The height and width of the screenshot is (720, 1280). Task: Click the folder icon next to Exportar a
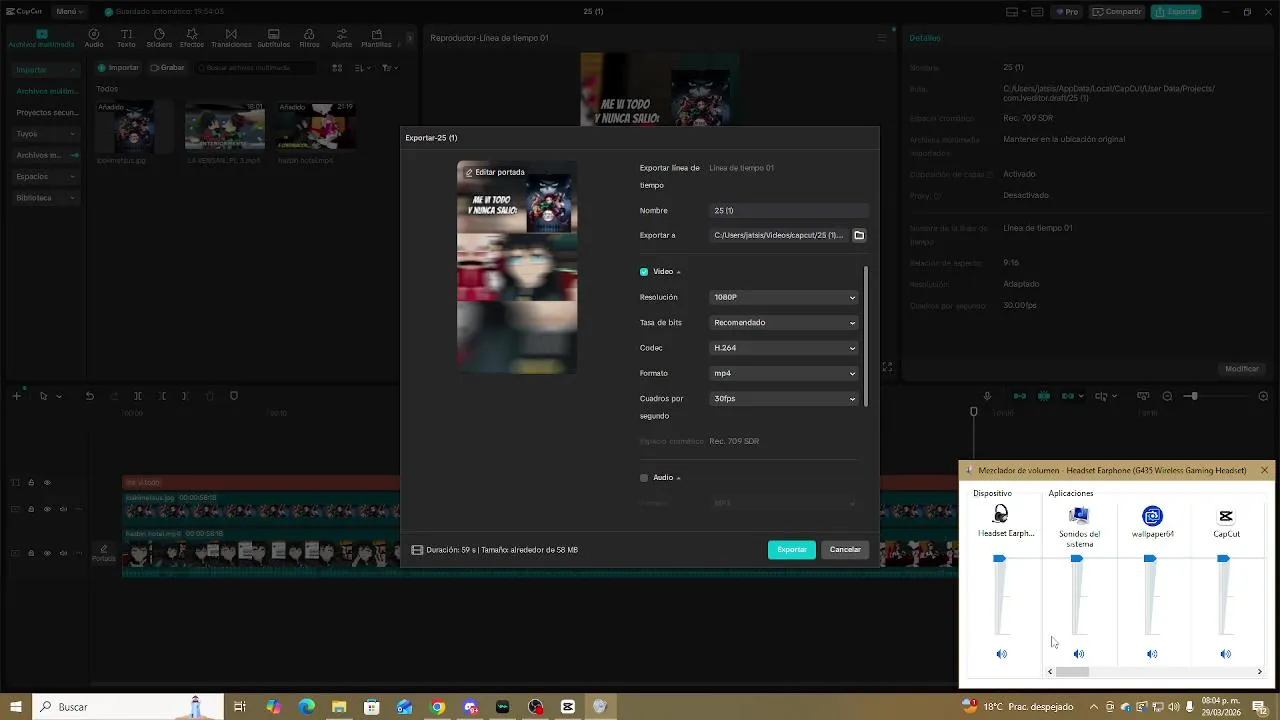pos(859,235)
